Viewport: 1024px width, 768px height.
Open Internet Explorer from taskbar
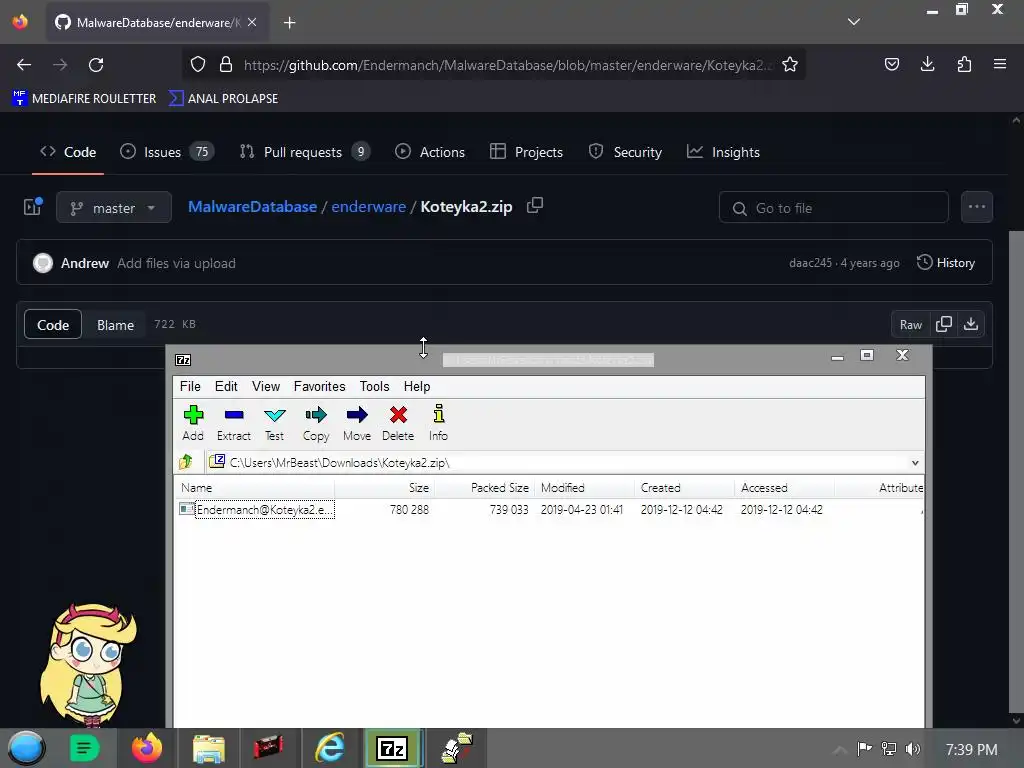pyautogui.click(x=330, y=748)
